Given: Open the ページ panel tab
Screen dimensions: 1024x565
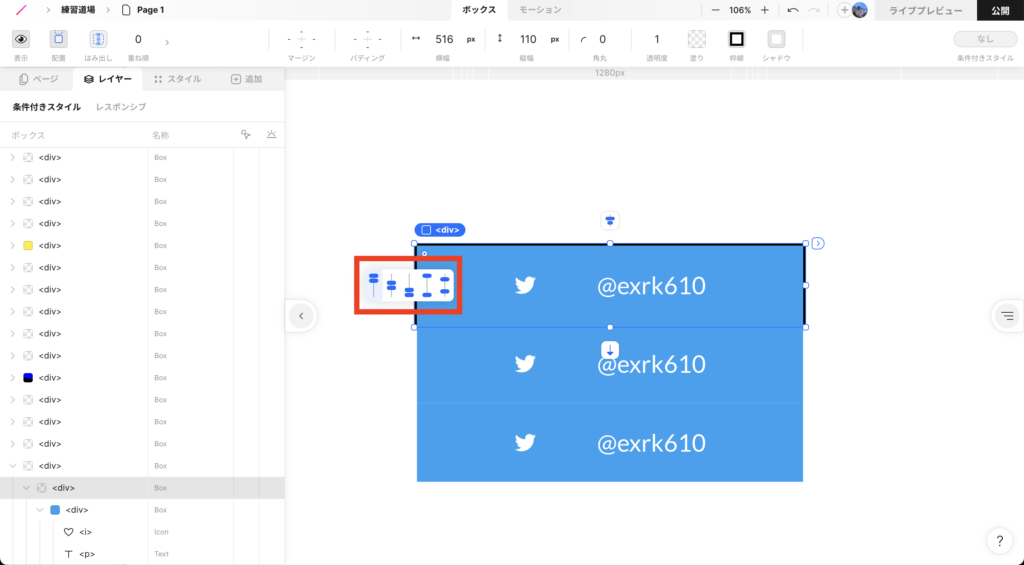Looking at the screenshot, I should tap(39, 79).
